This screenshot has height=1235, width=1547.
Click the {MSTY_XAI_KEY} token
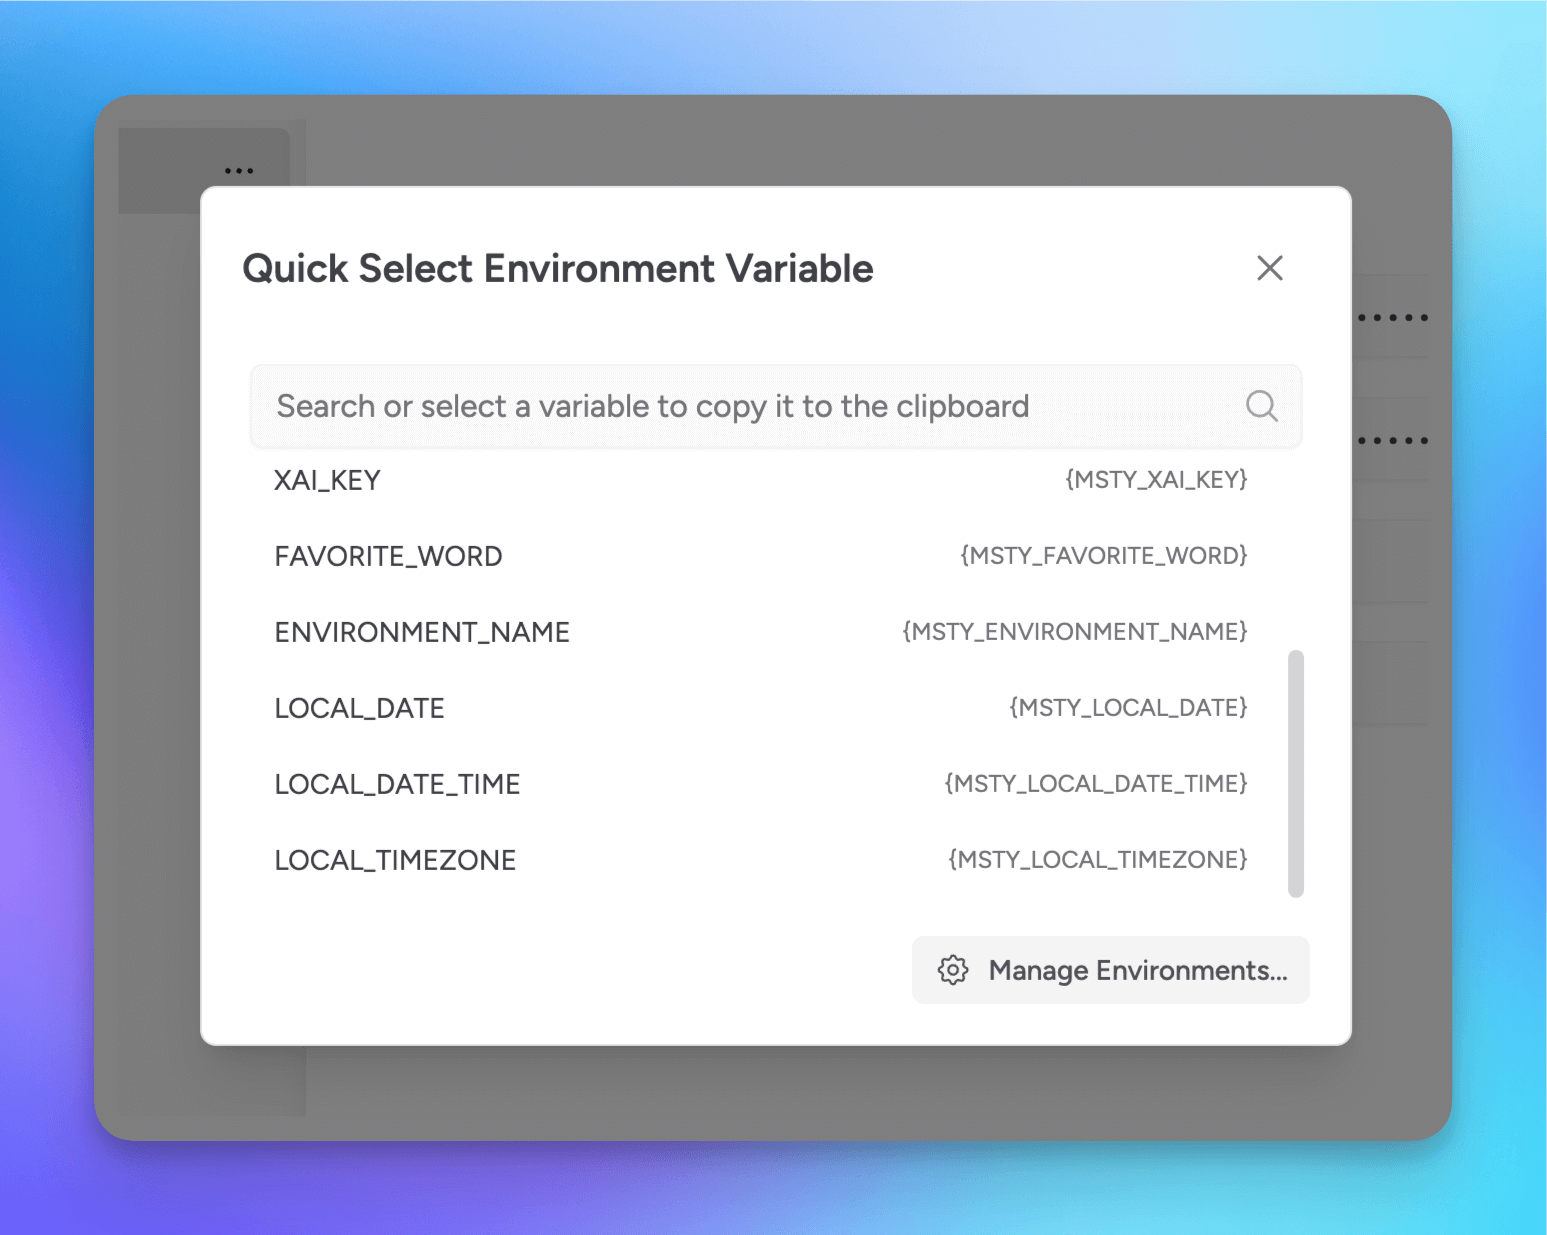(x=1157, y=480)
